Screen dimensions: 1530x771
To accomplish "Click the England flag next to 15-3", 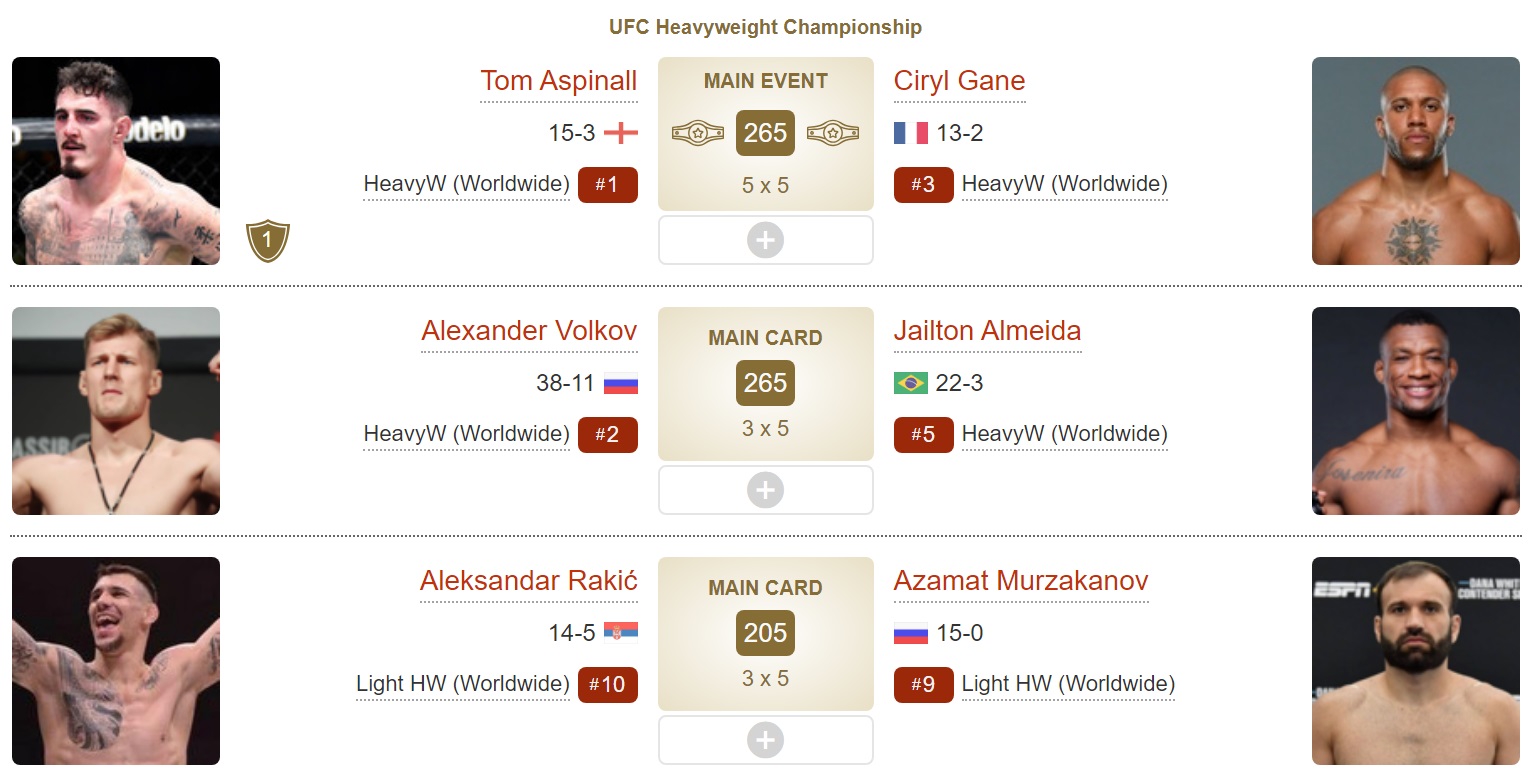I will [x=621, y=133].
